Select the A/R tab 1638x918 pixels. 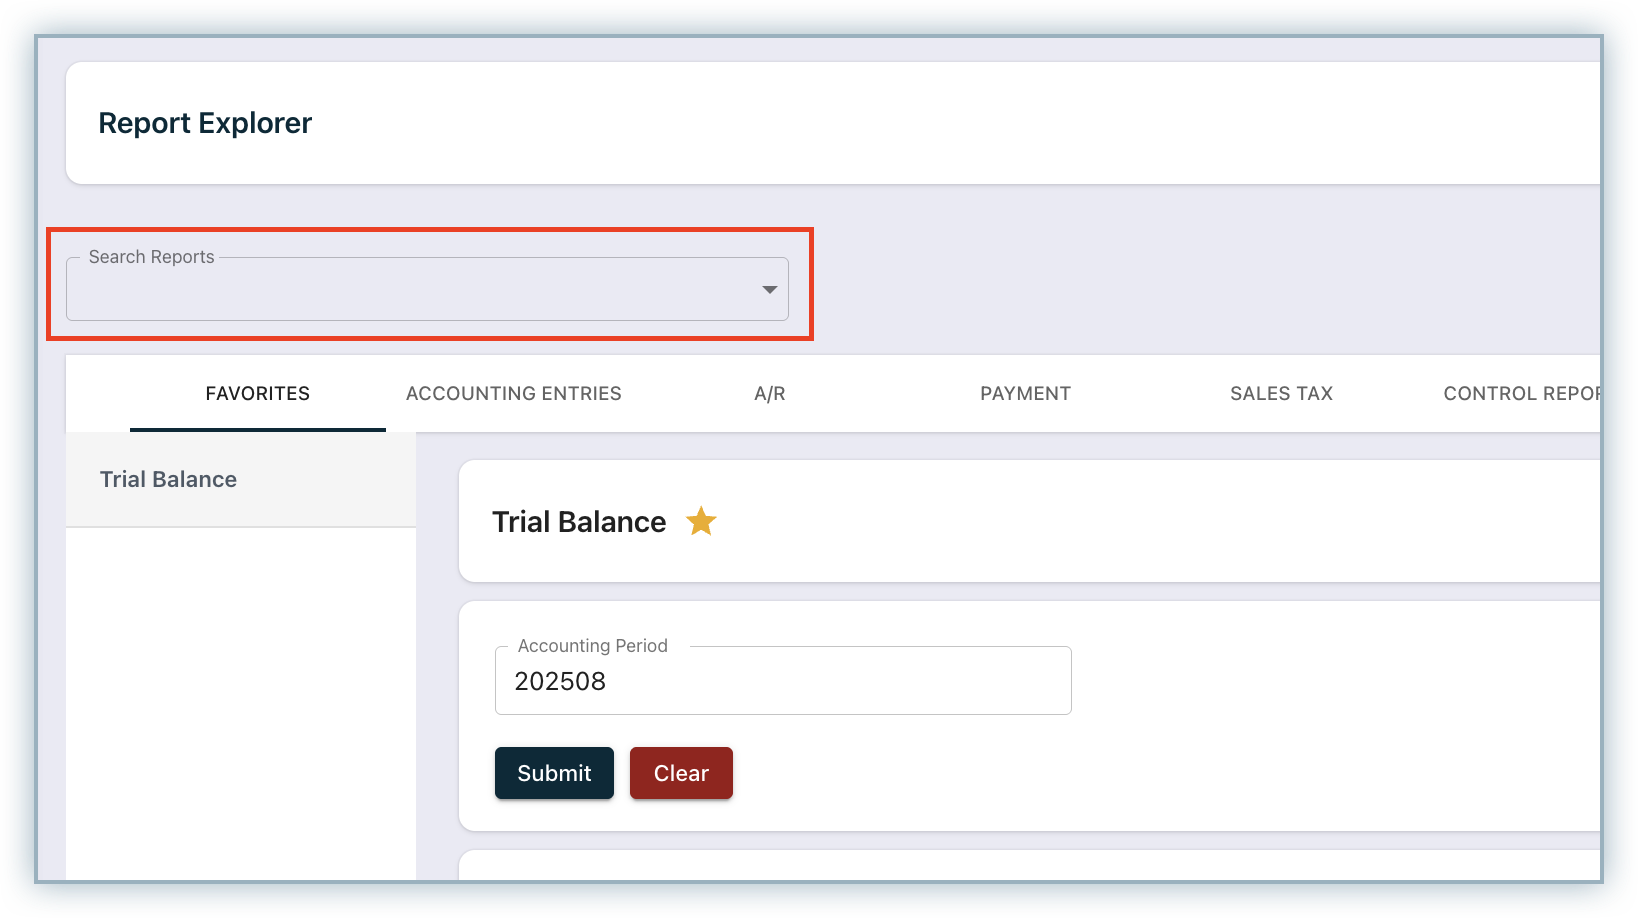[769, 394]
